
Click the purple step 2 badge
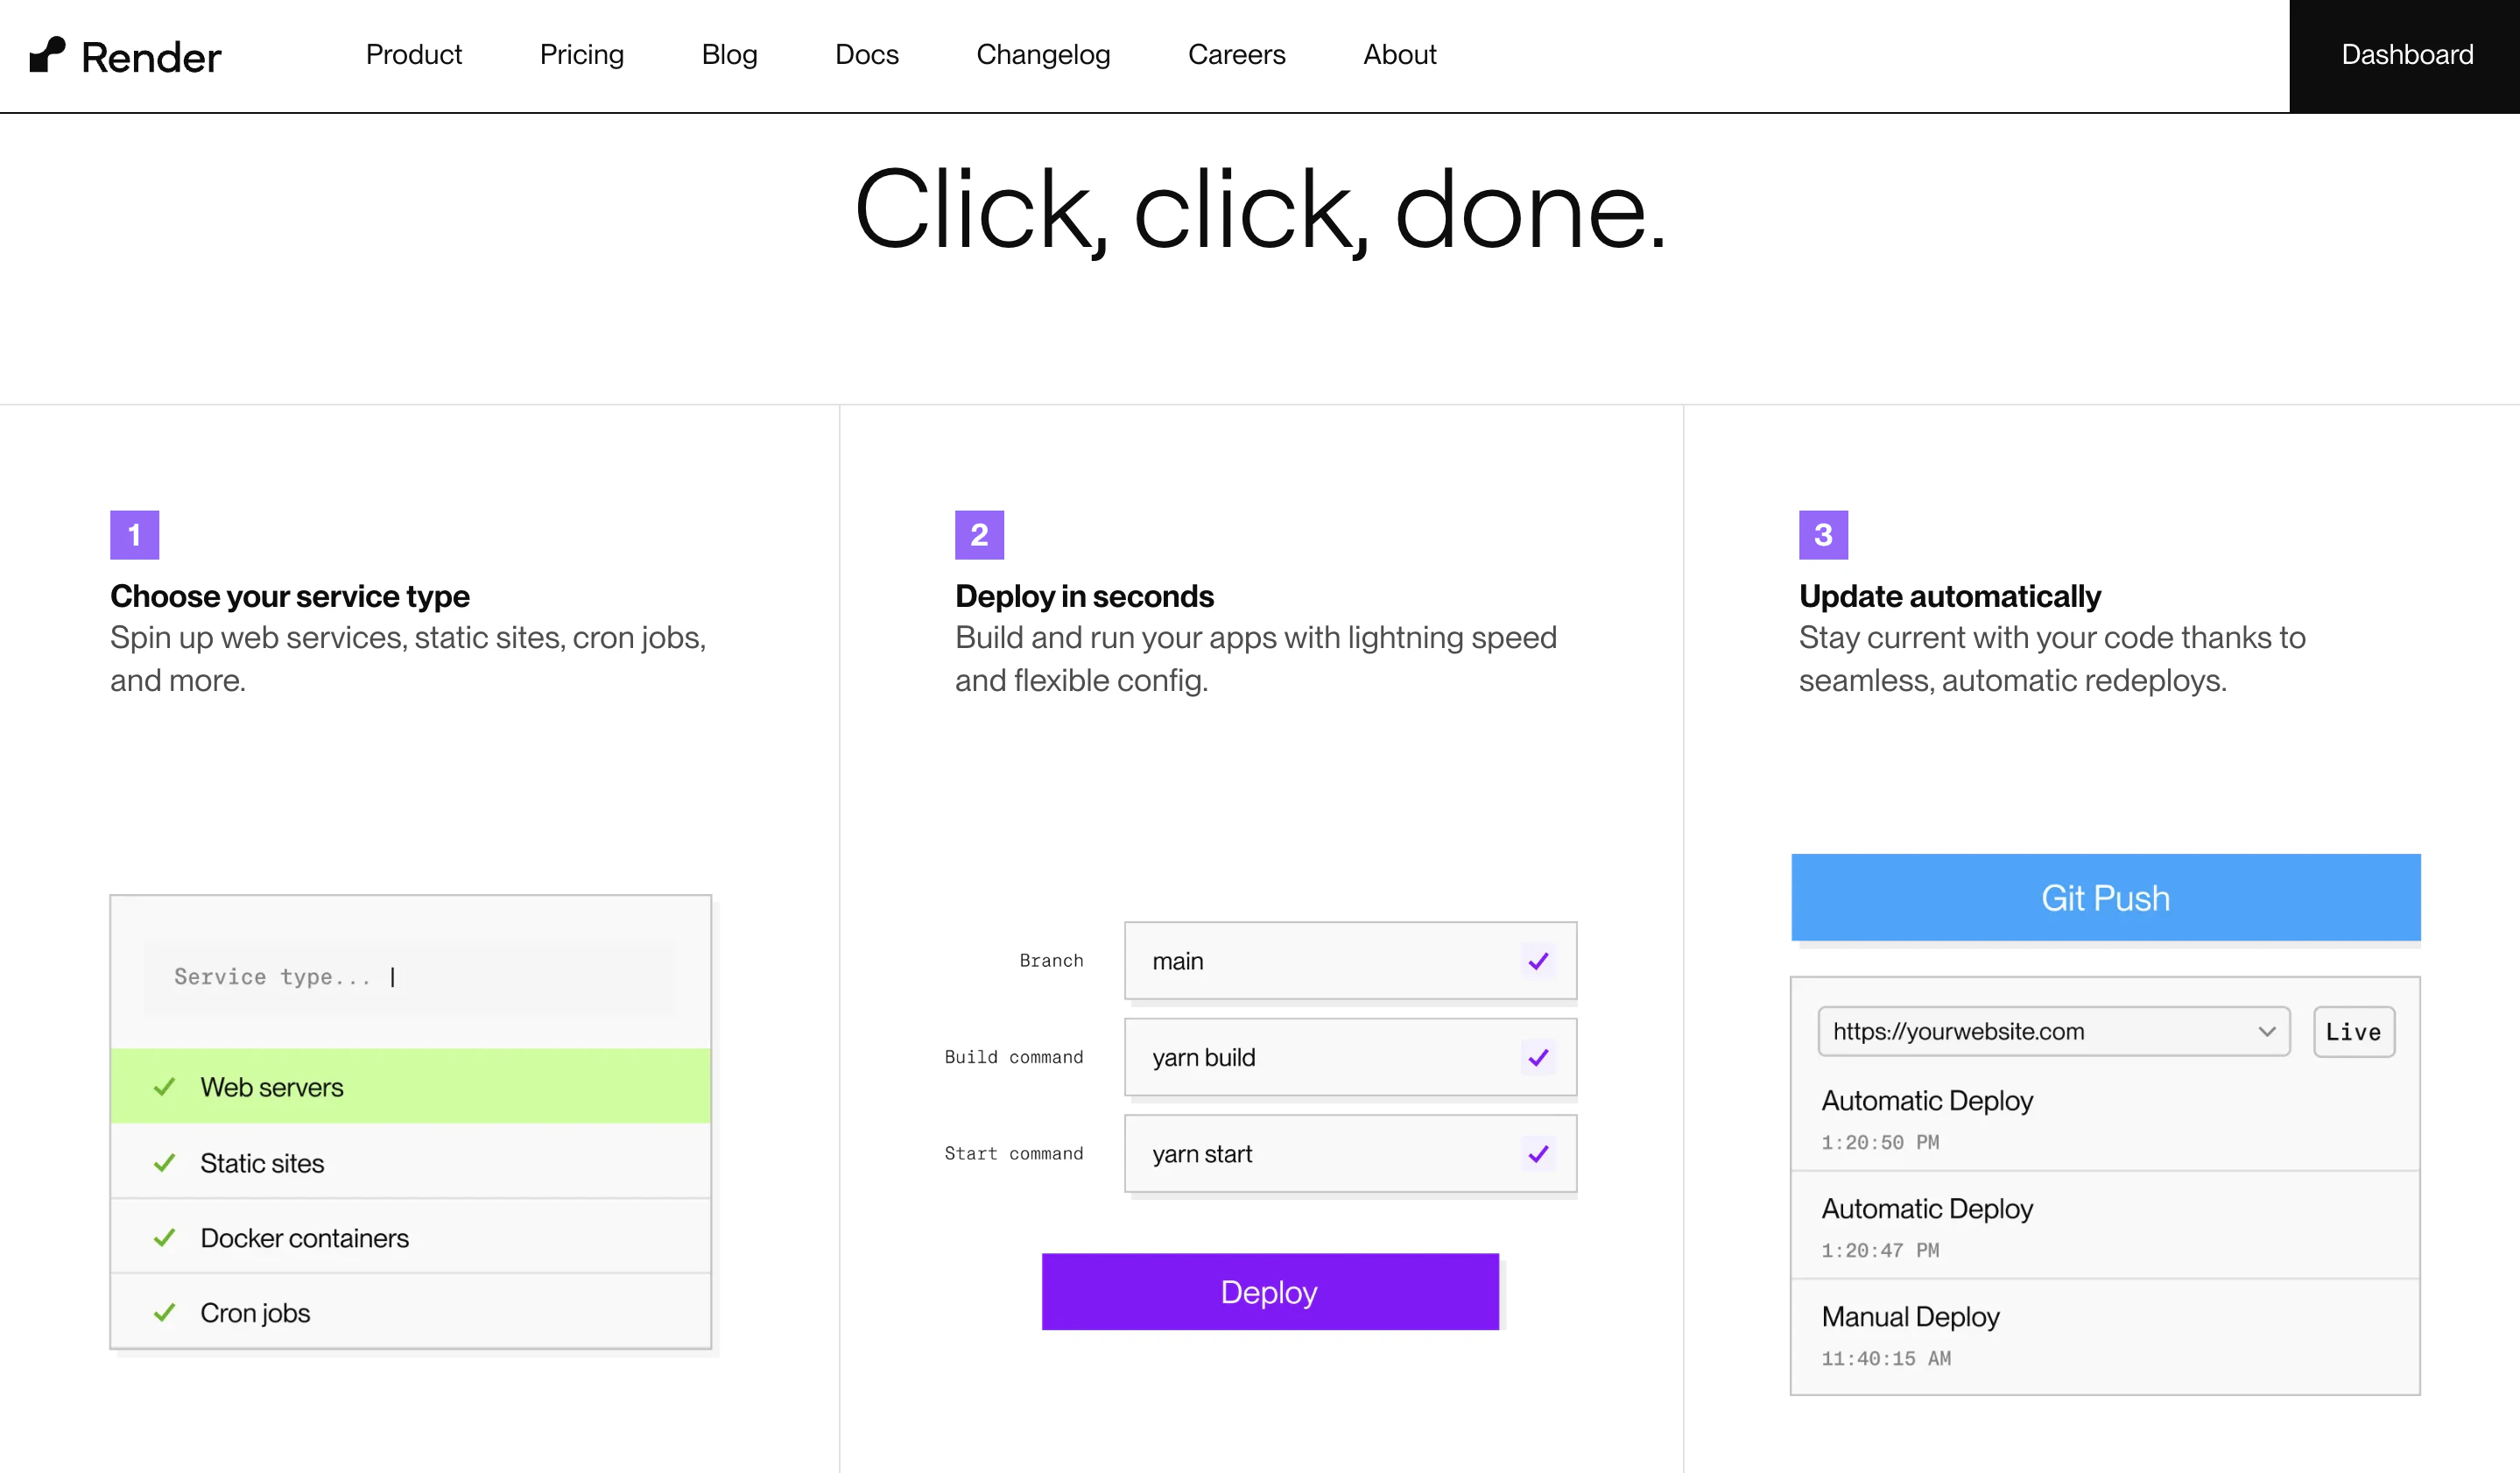(979, 535)
